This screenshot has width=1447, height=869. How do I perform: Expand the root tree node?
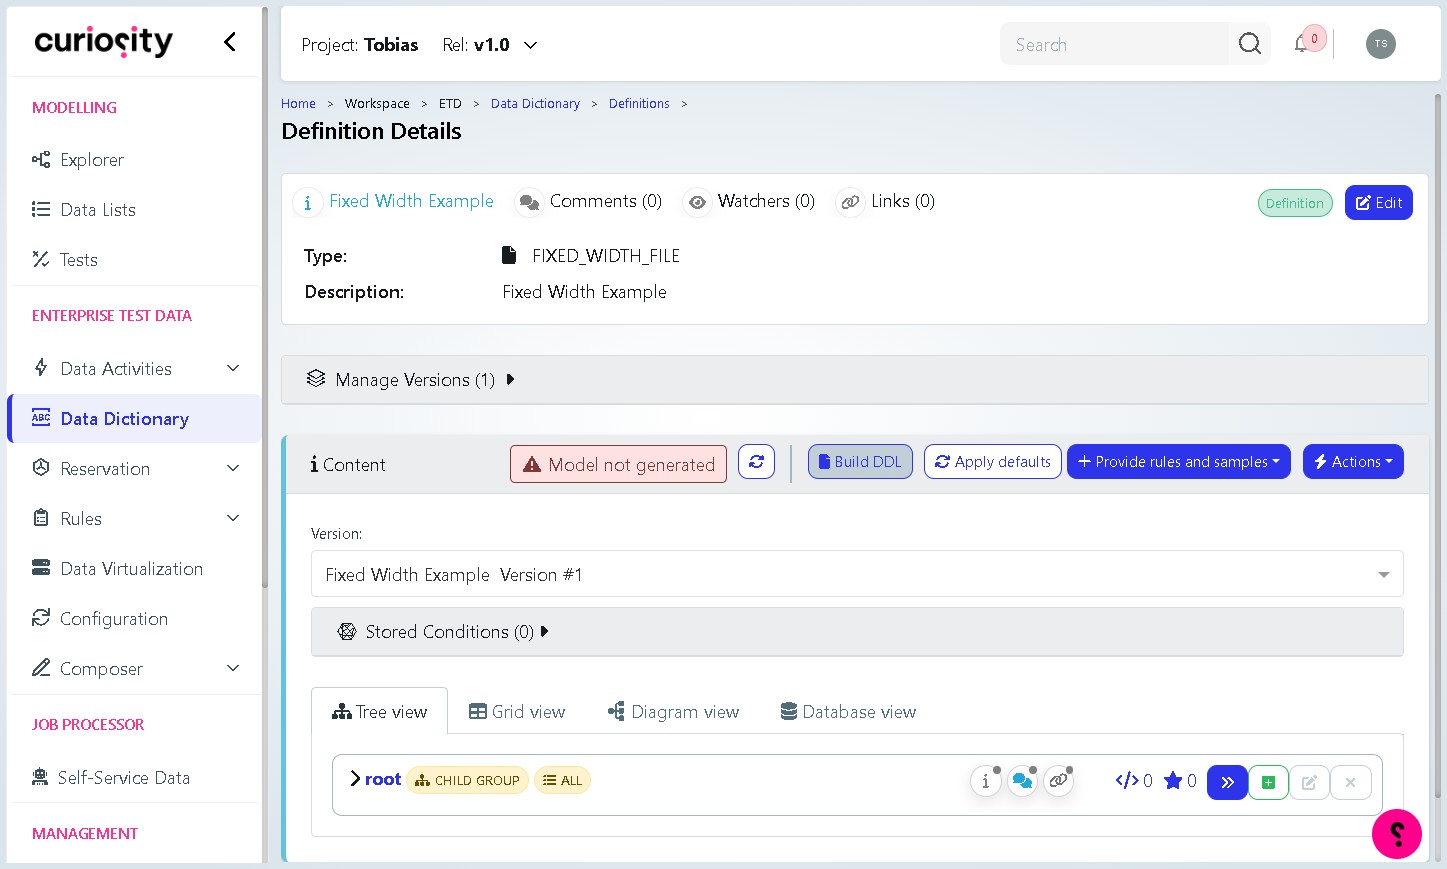(x=355, y=779)
